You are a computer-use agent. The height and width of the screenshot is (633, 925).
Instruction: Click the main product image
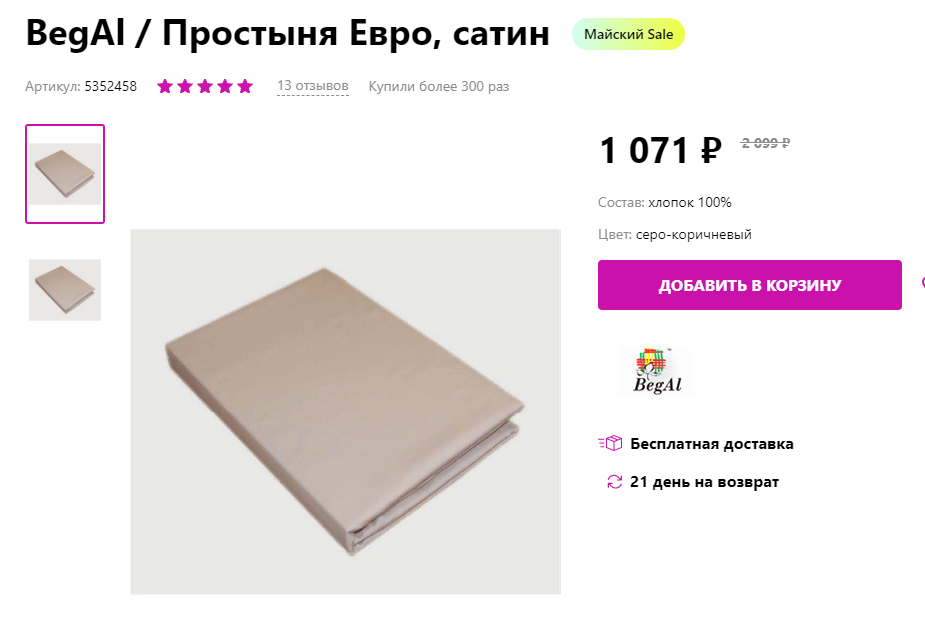pyautogui.click(x=345, y=410)
